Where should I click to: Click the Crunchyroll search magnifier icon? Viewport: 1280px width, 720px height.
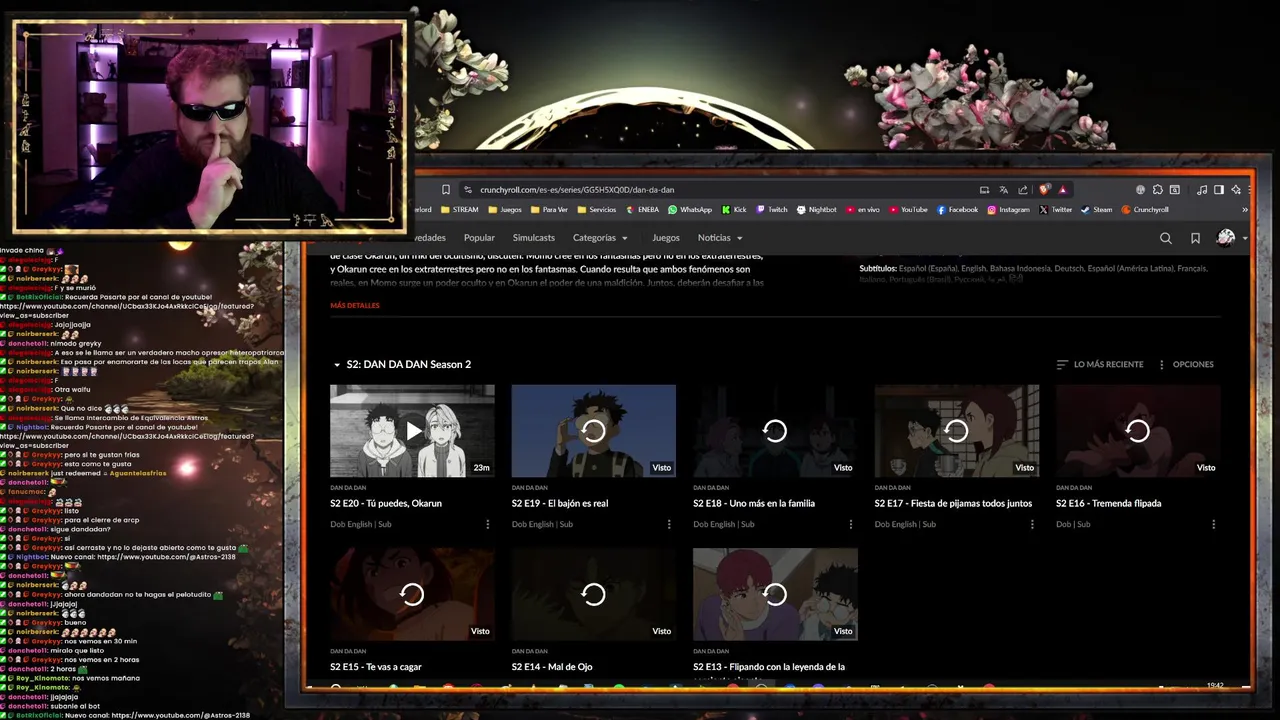[1165, 238]
